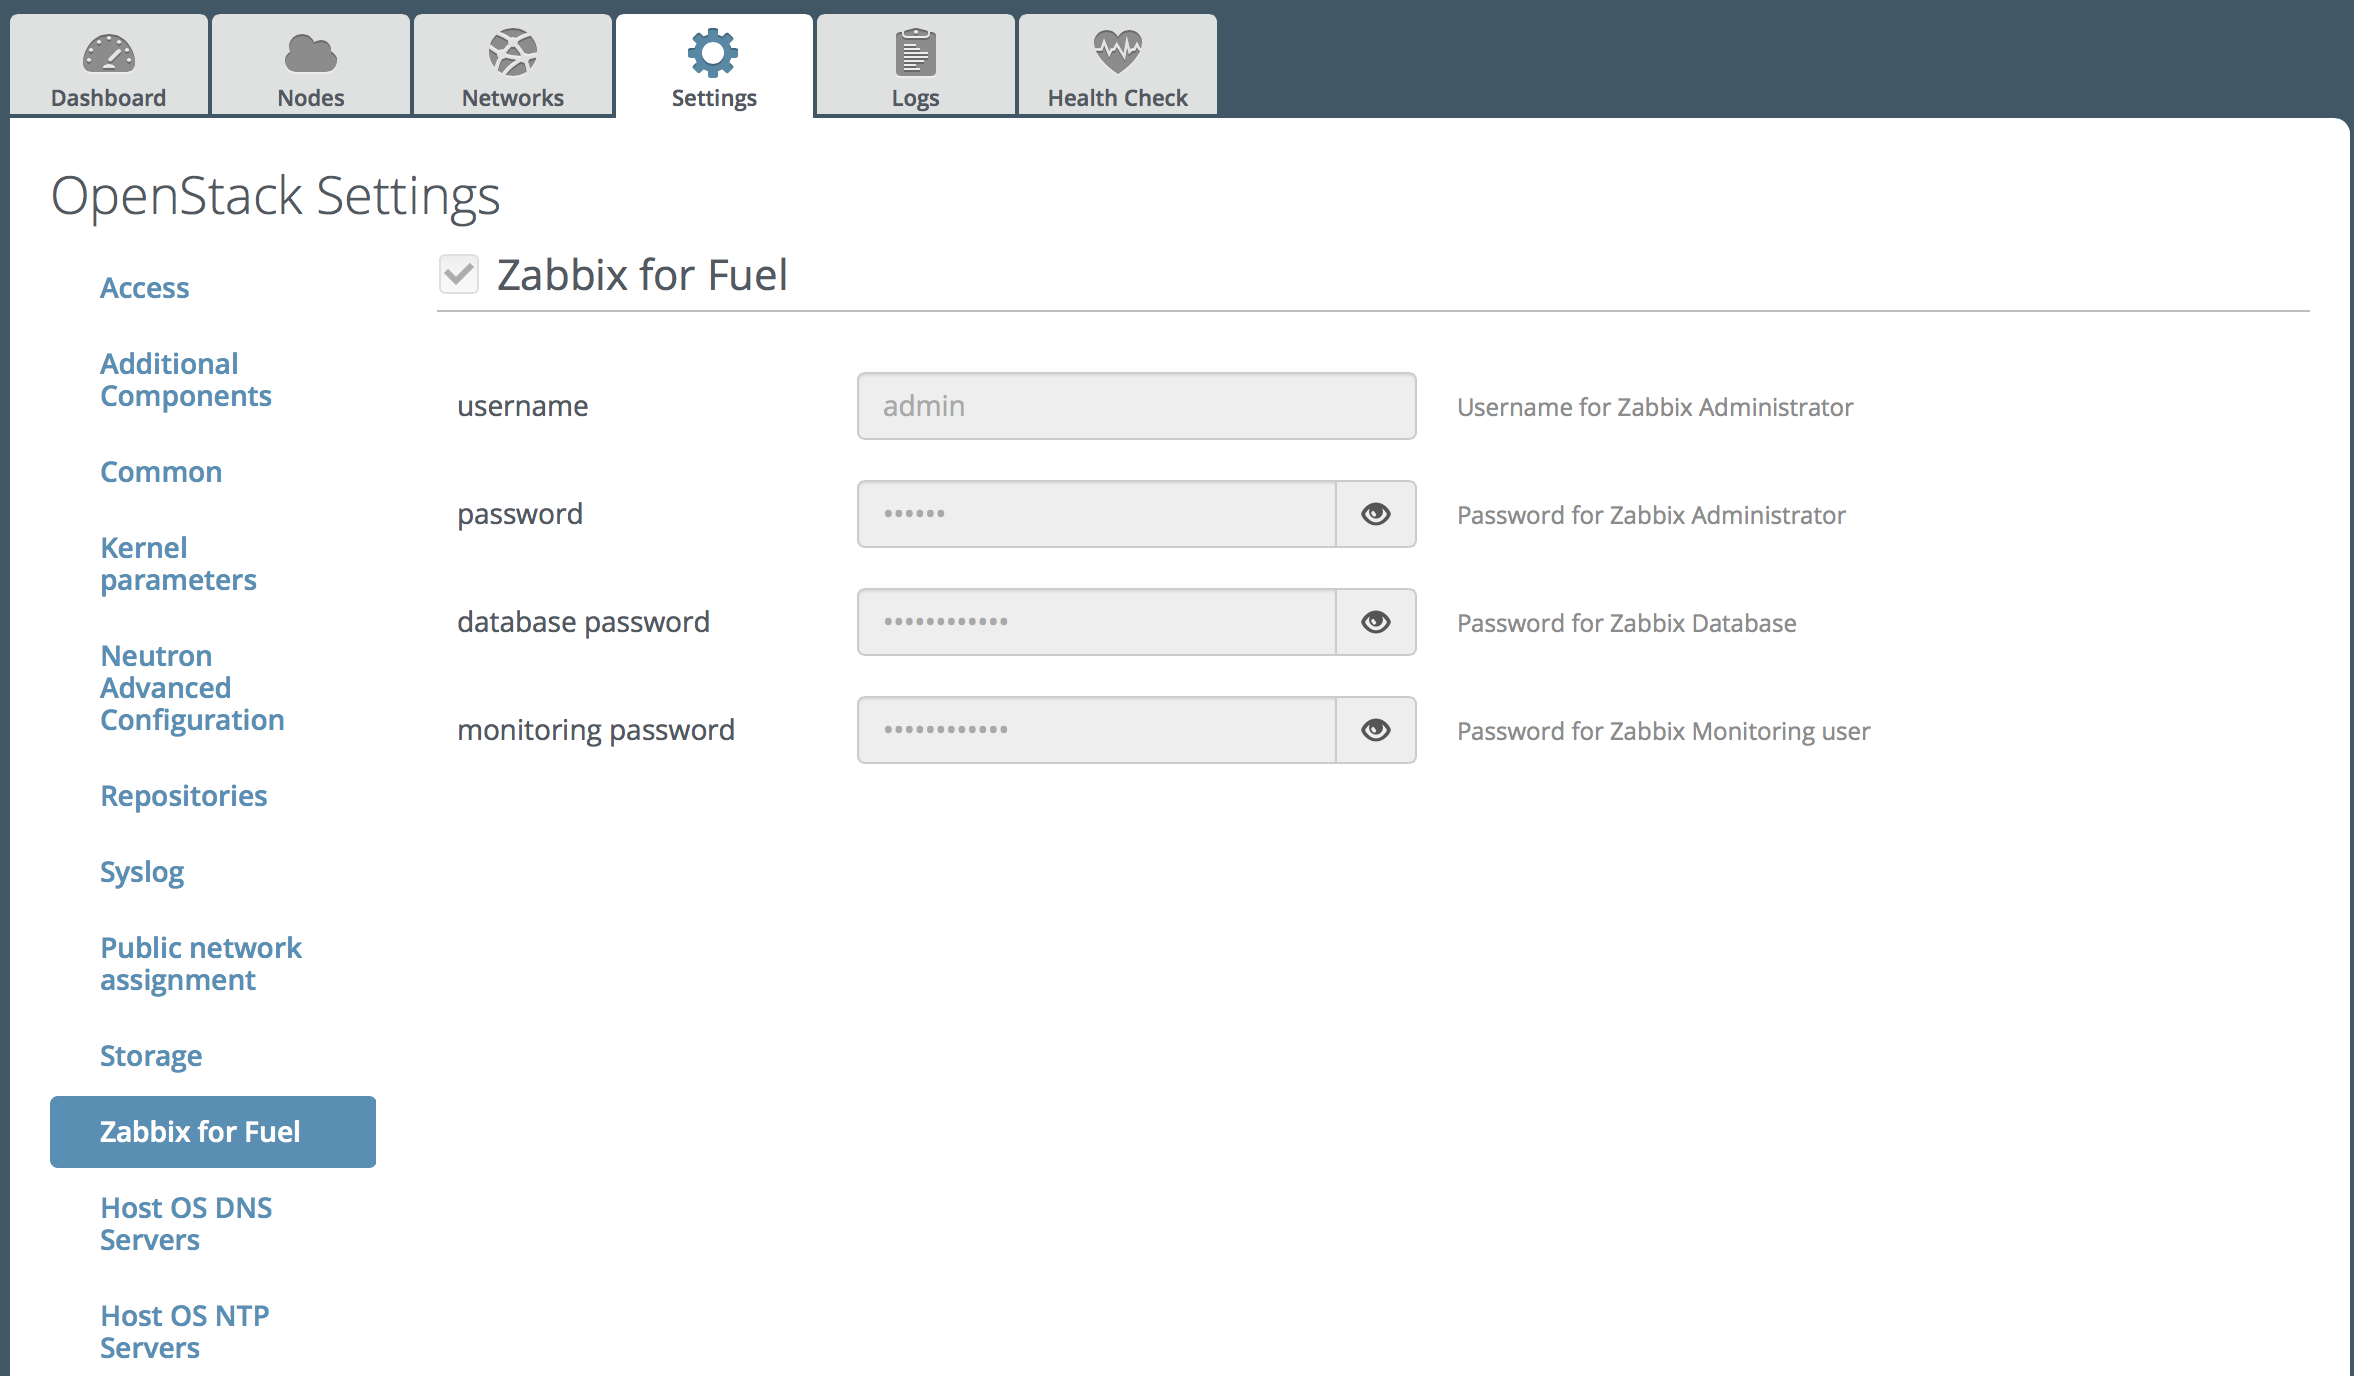The width and height of the screenshot is (2354, 1376).
Task: Open Additional Components settings
Action: [x=186, y=380]
